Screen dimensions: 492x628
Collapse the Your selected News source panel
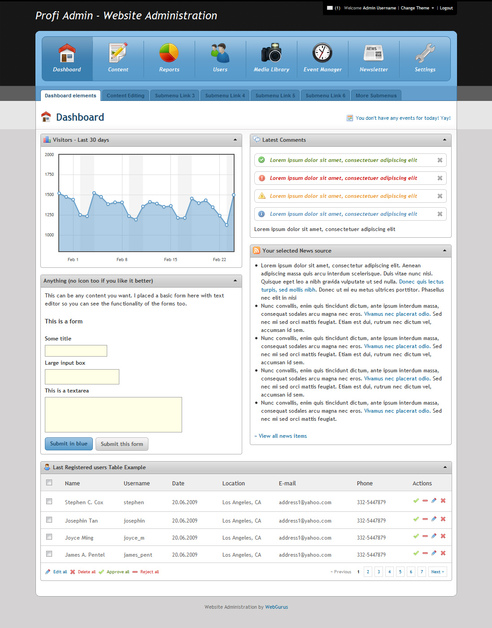click(x=445, y=251)
